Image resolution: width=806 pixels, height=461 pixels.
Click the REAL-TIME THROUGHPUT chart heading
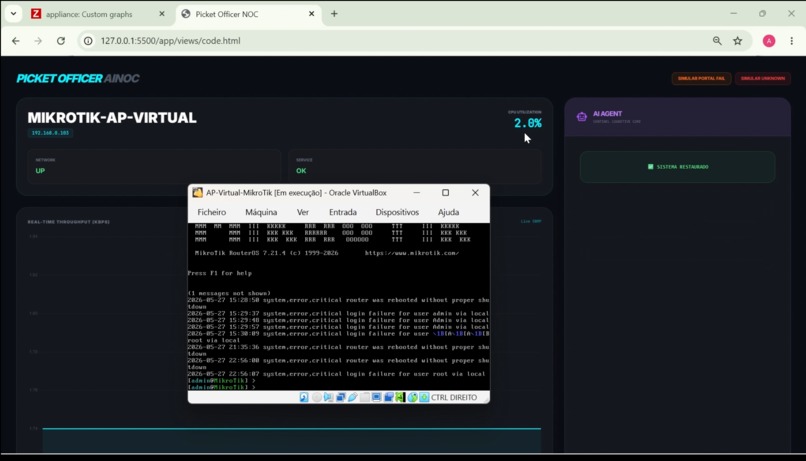pyautogui.click(x=68, y=222)
